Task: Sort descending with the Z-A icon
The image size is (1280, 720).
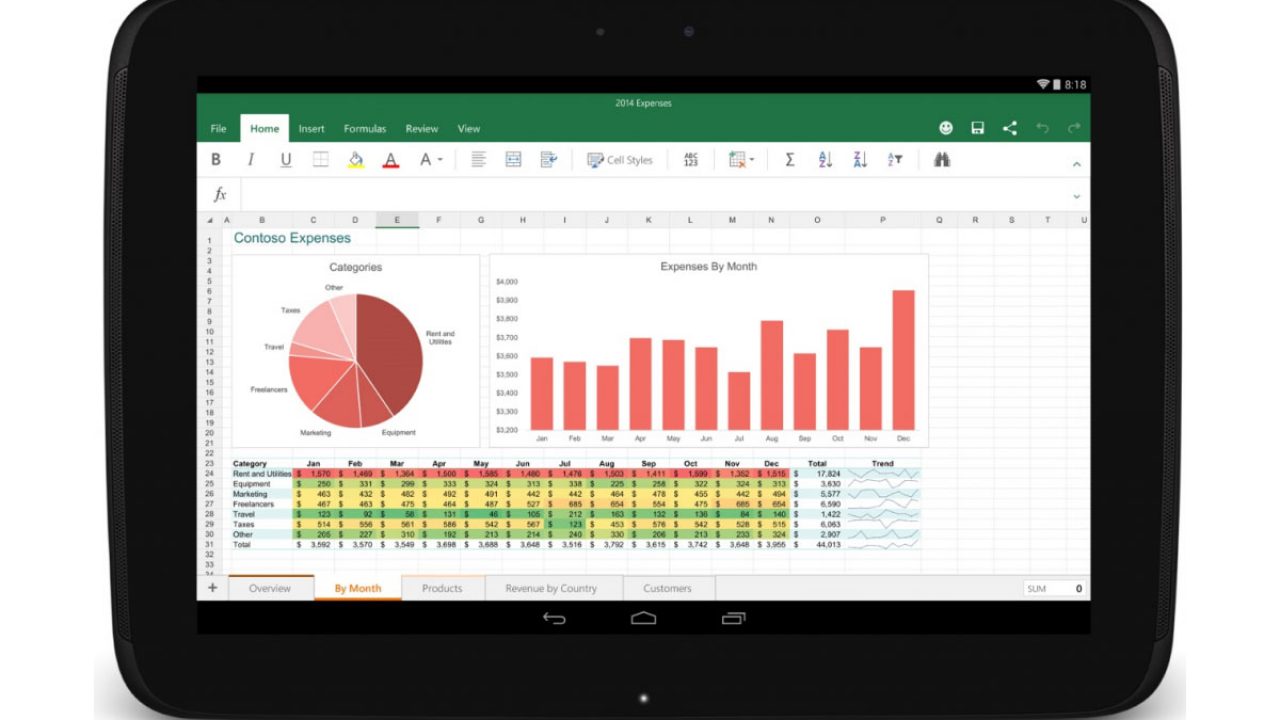Action: click(x=860, y=160)
